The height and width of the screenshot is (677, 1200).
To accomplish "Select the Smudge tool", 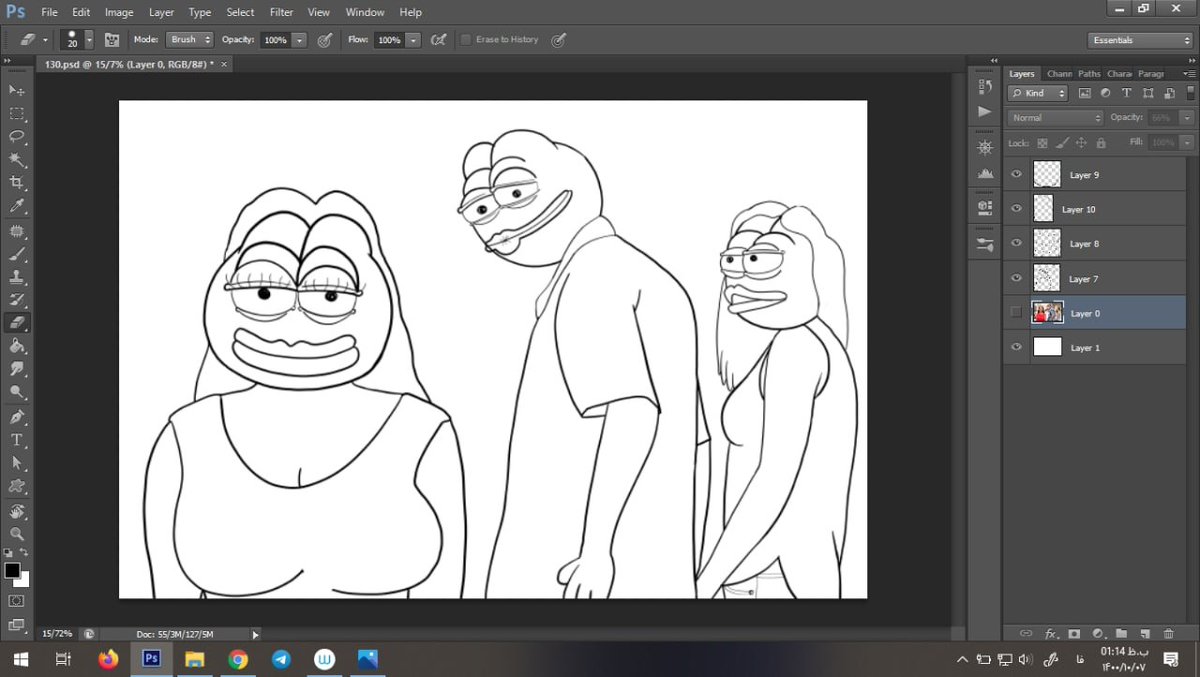I will tap(17, 368).
